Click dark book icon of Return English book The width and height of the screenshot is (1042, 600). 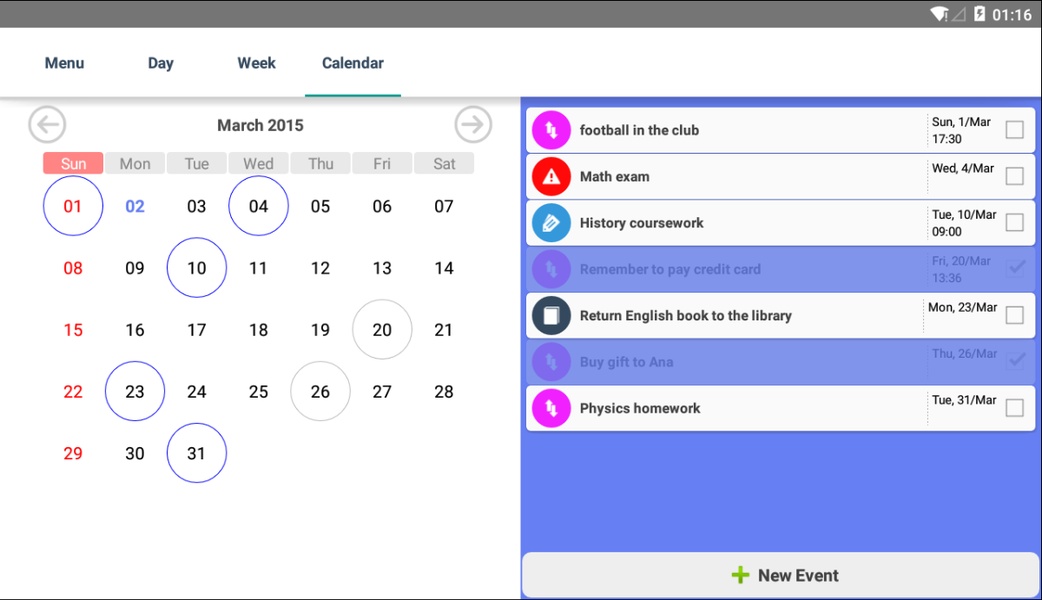[x=551, y=316]
